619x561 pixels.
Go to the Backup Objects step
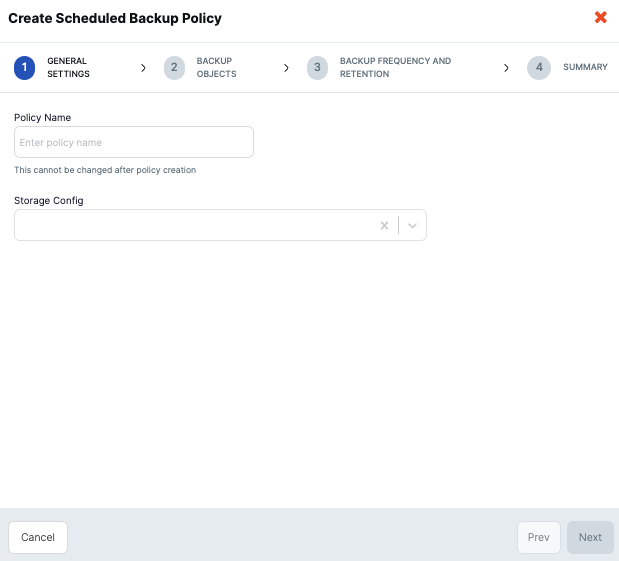[215, 68]
